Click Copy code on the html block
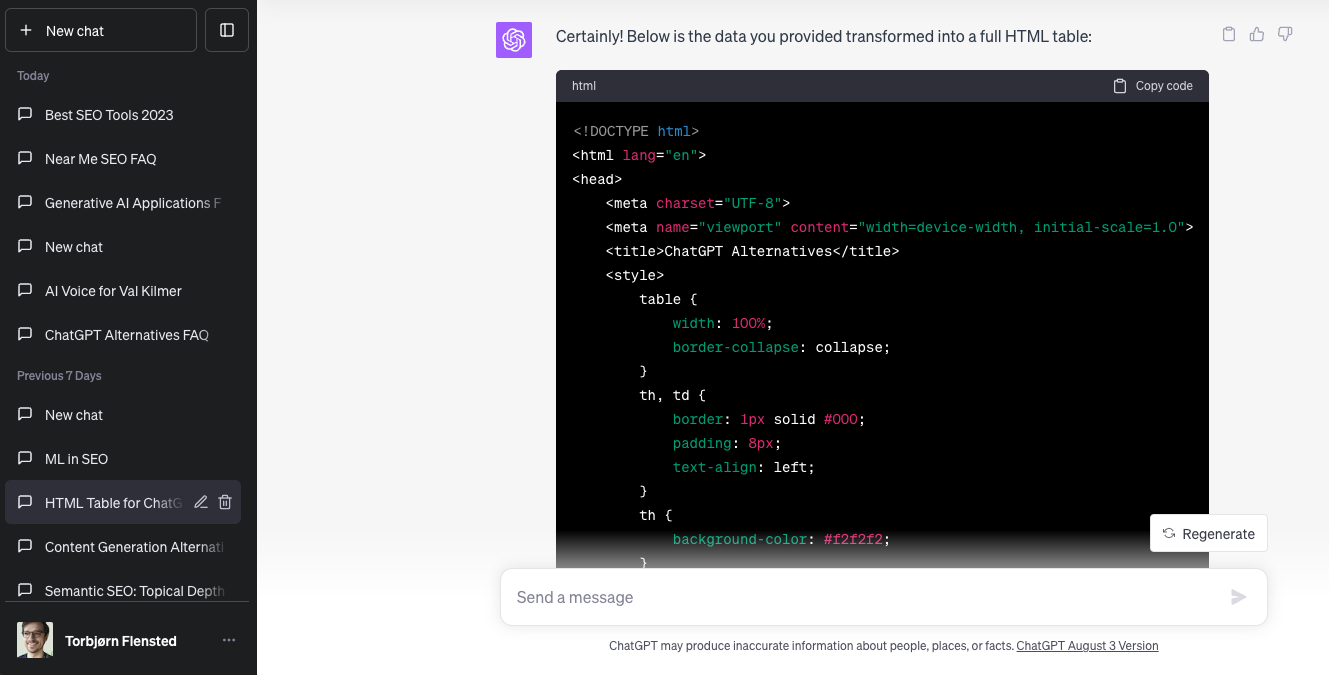 coord(1153,86)
